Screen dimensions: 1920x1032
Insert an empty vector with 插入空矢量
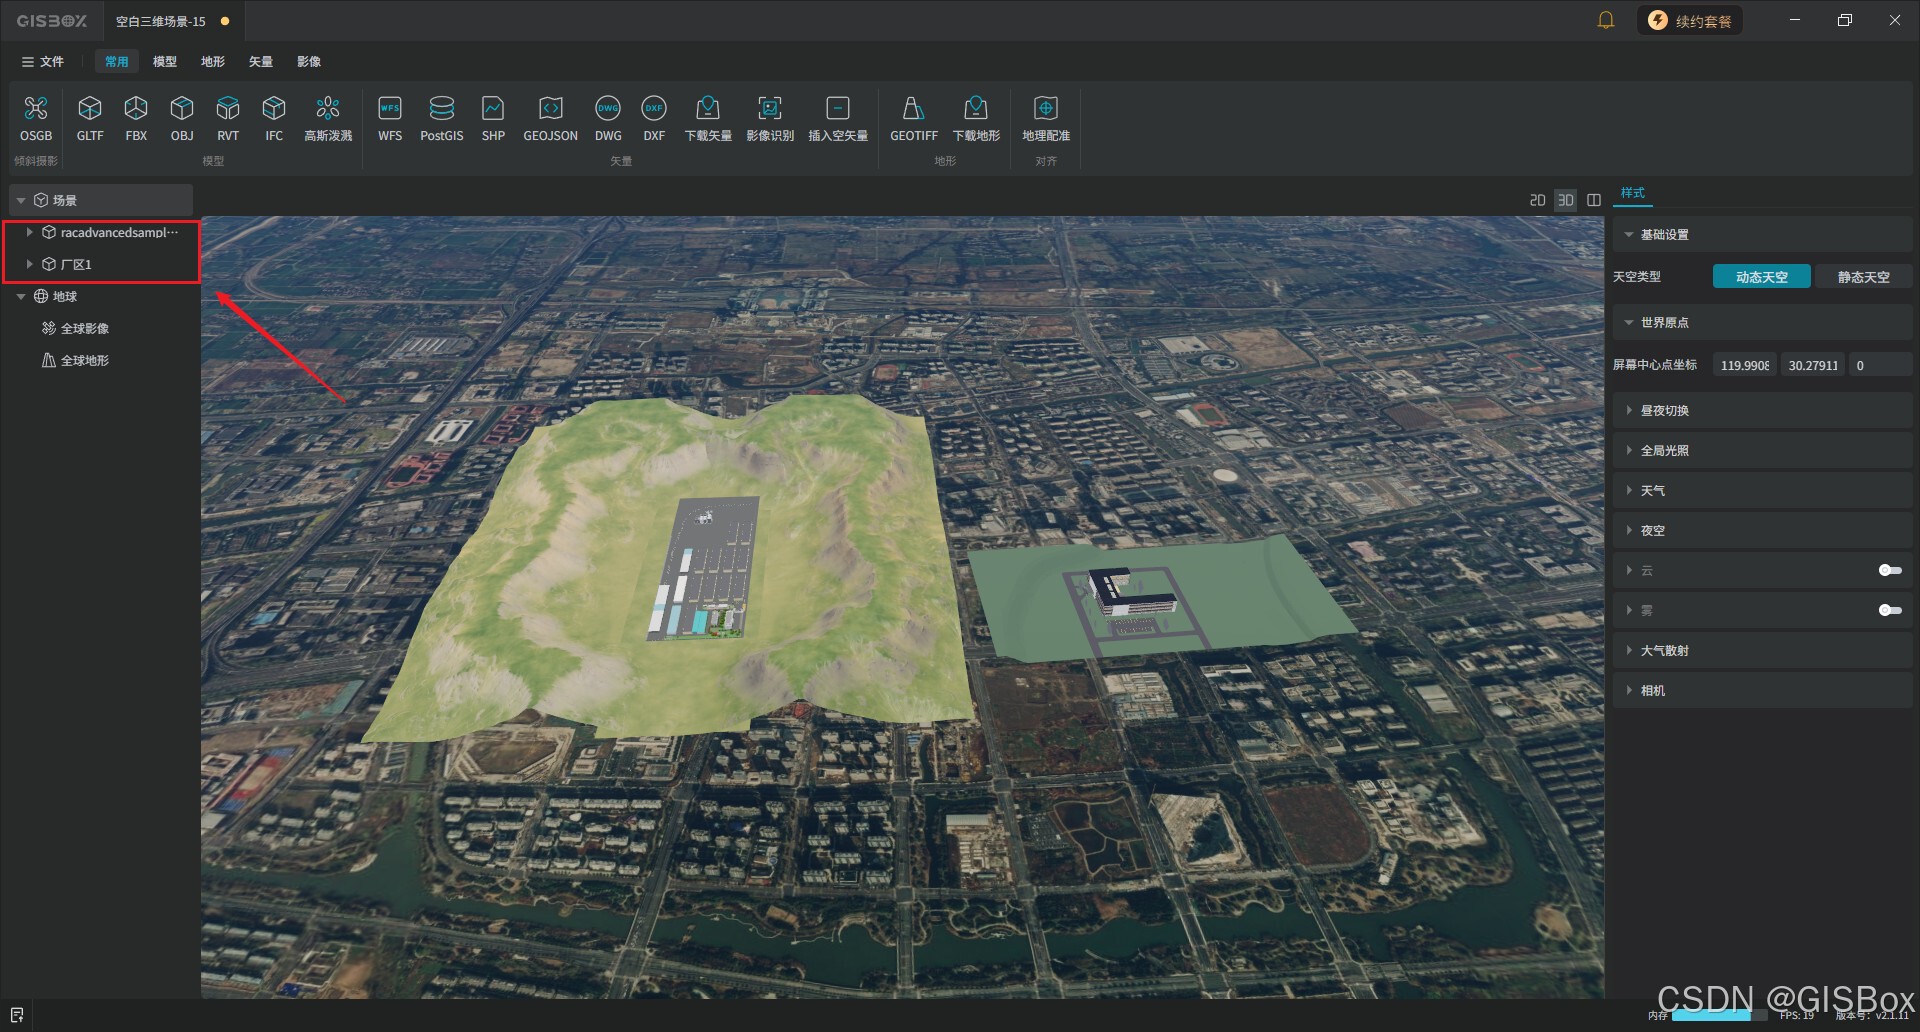(838, 118)
